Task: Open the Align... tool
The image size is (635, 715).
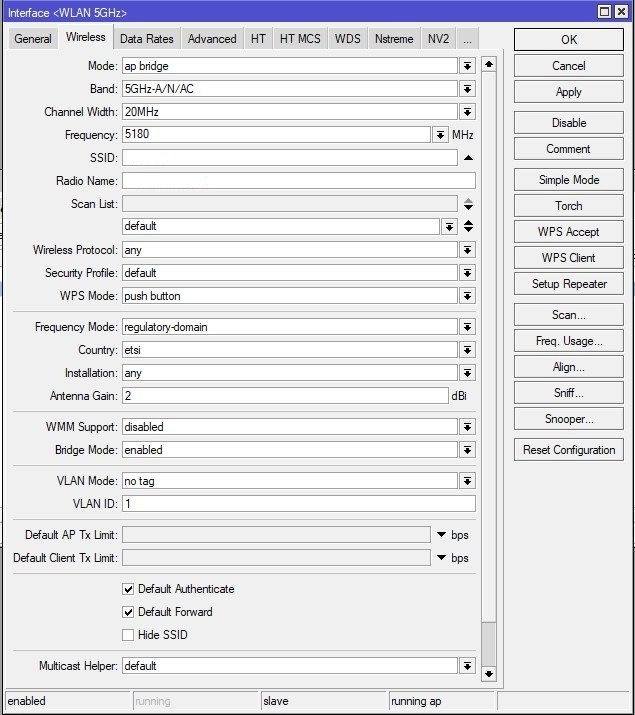Action: coord(569,367)
